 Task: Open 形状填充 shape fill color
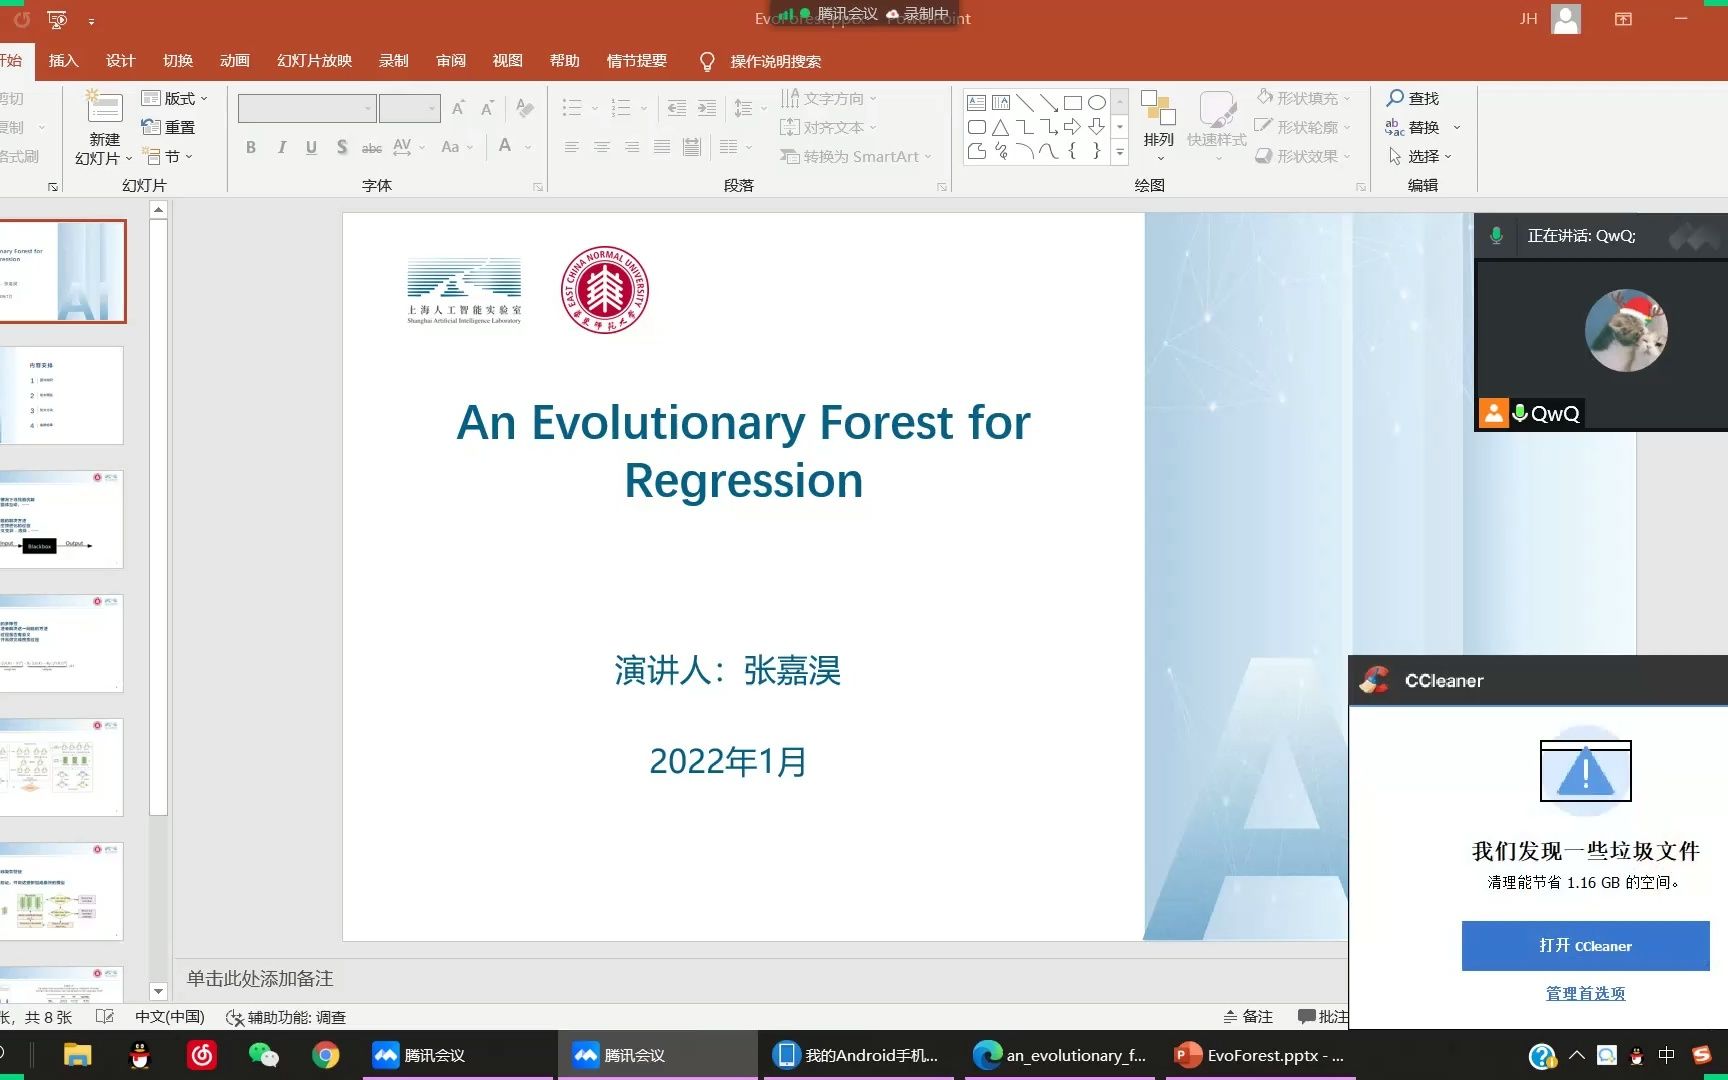point(1304,98)
